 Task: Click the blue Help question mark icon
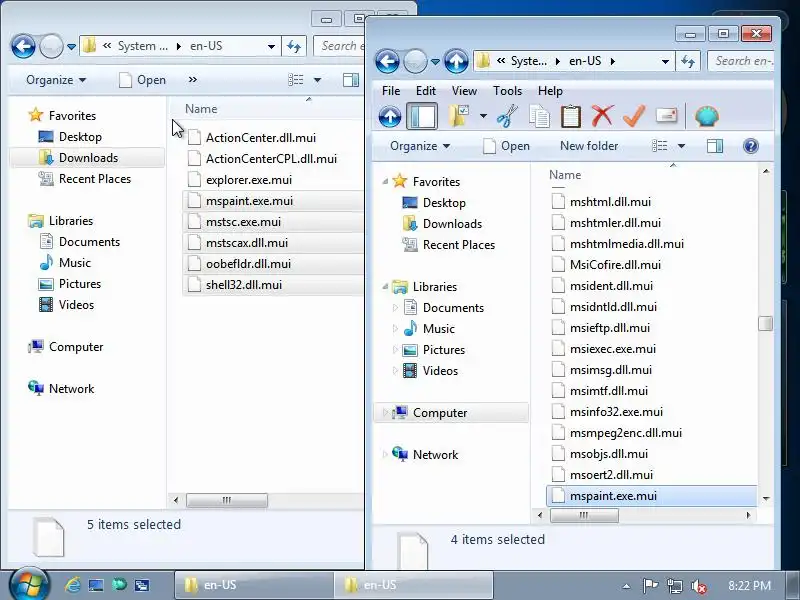tap(751, 146)
